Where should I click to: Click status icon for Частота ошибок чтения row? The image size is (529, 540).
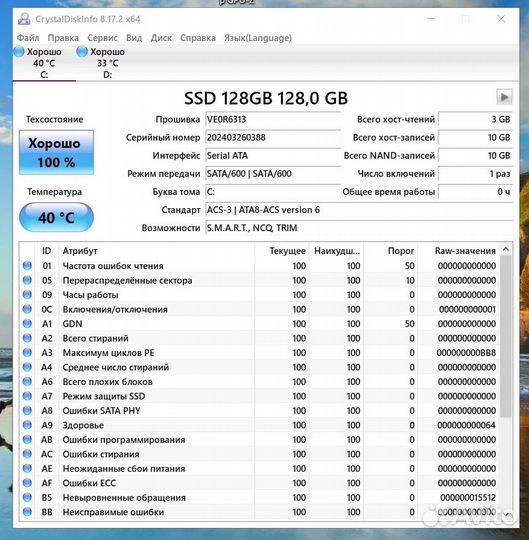27,266
